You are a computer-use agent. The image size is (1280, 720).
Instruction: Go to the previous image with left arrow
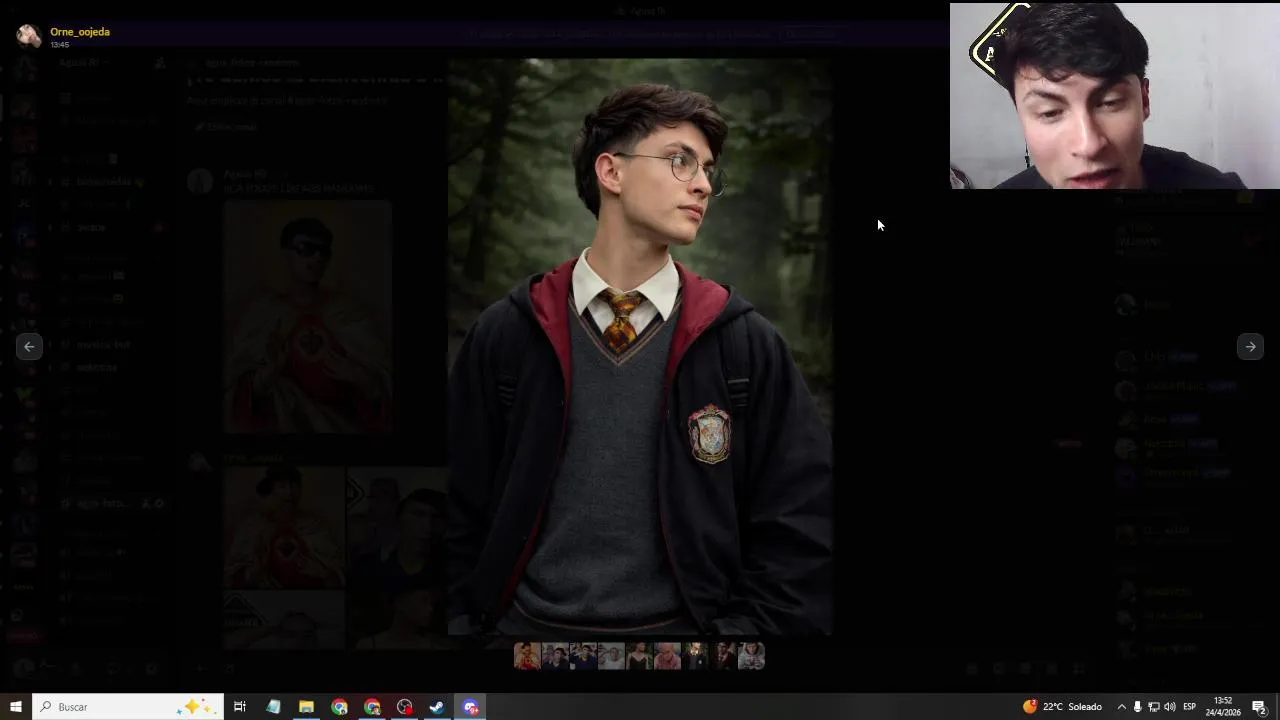(29, 346)
